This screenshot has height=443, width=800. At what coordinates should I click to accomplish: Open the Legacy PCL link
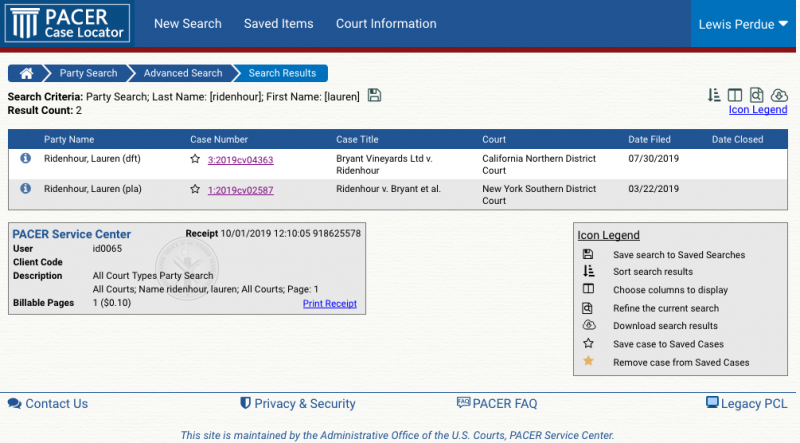754,404
